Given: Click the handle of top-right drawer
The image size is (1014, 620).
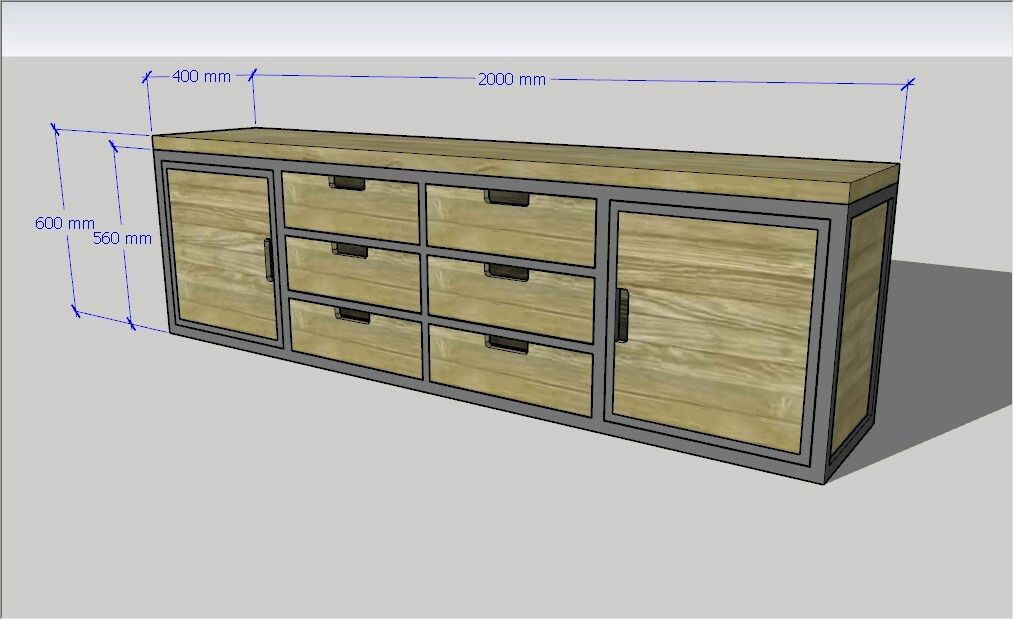Looking at the screenshot, I should pyautogui.click(x=508, y=198).
